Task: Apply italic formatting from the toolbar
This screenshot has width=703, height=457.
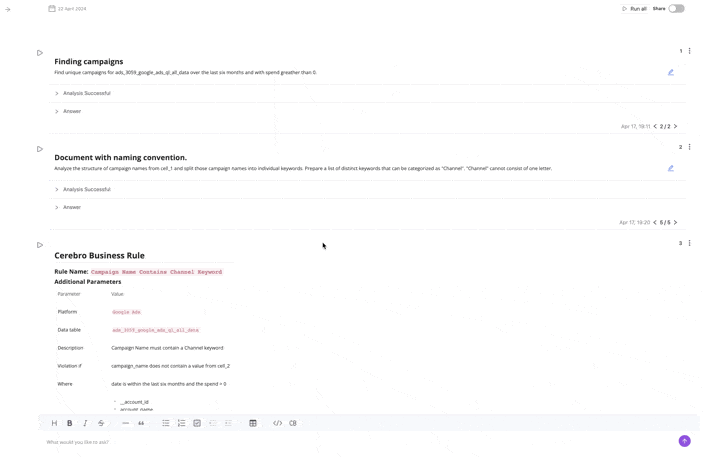Action: point(85,423)
